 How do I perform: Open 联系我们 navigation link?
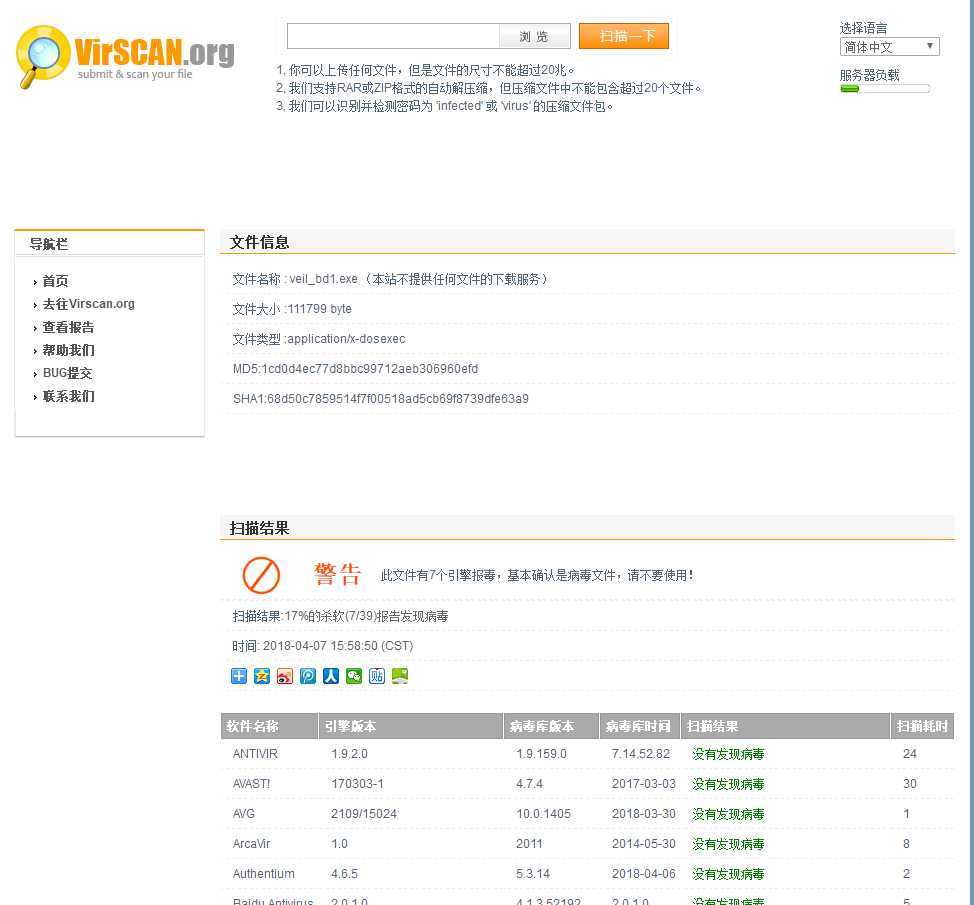click(x=68, y=396)
